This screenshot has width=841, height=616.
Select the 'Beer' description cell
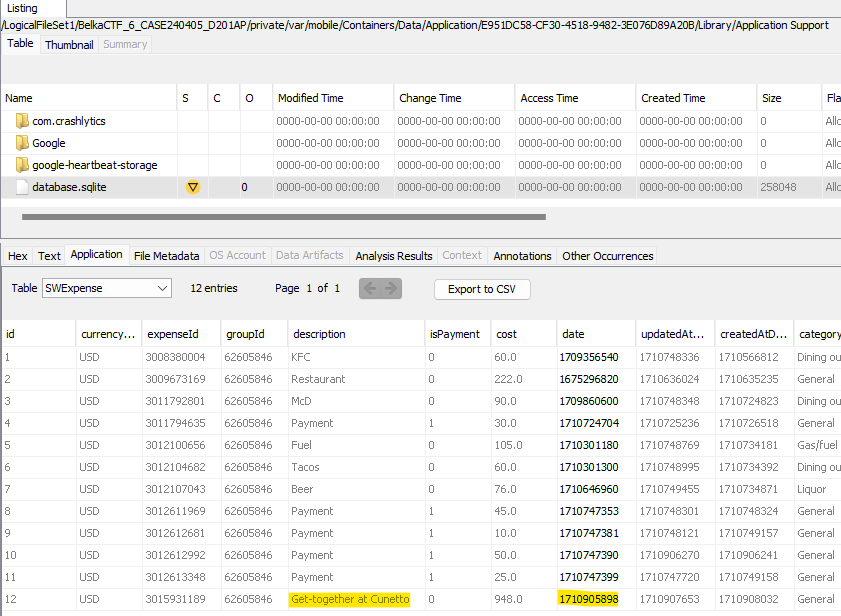coord(356,489)
